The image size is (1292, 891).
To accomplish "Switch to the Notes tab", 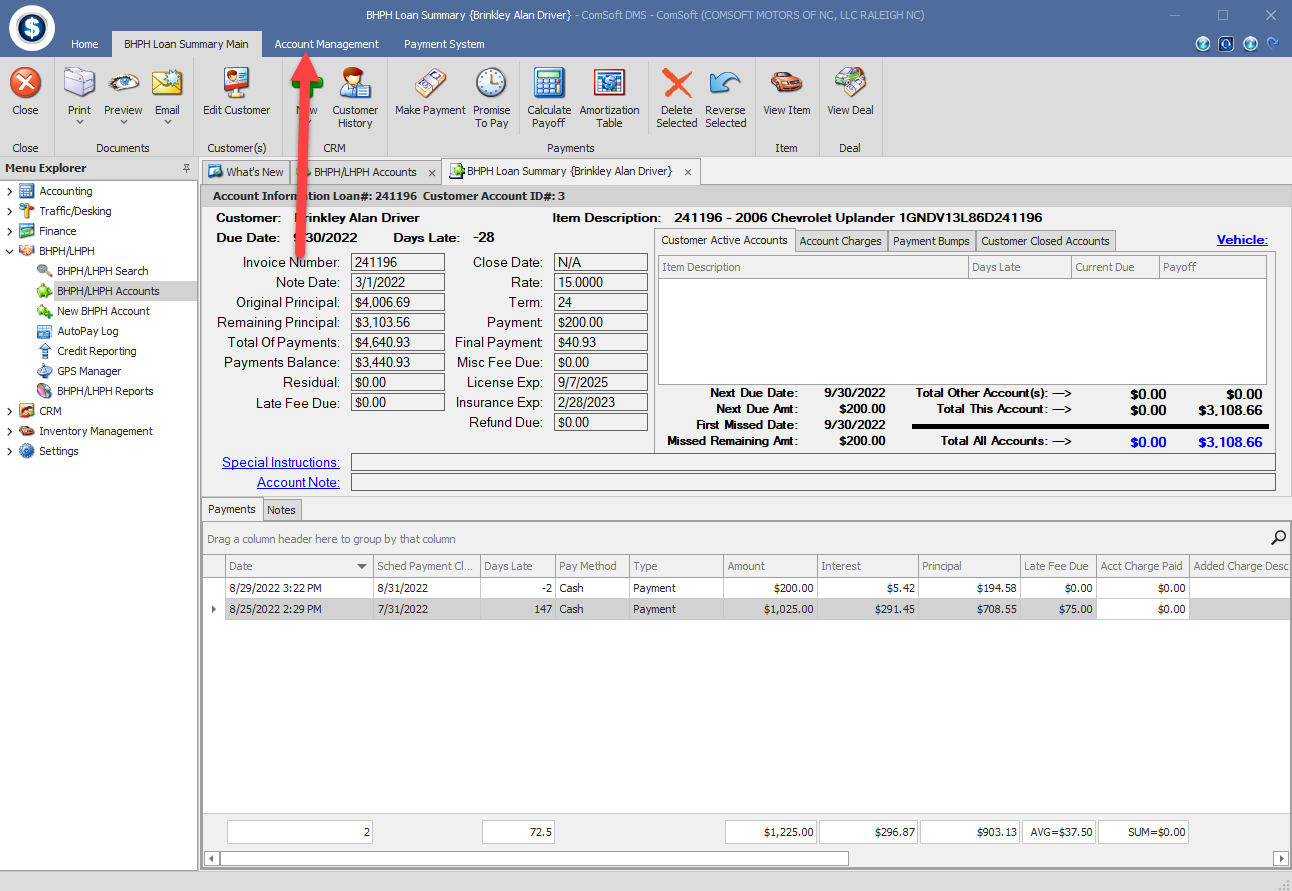I will pyautogui.click(x=281, y=510).
